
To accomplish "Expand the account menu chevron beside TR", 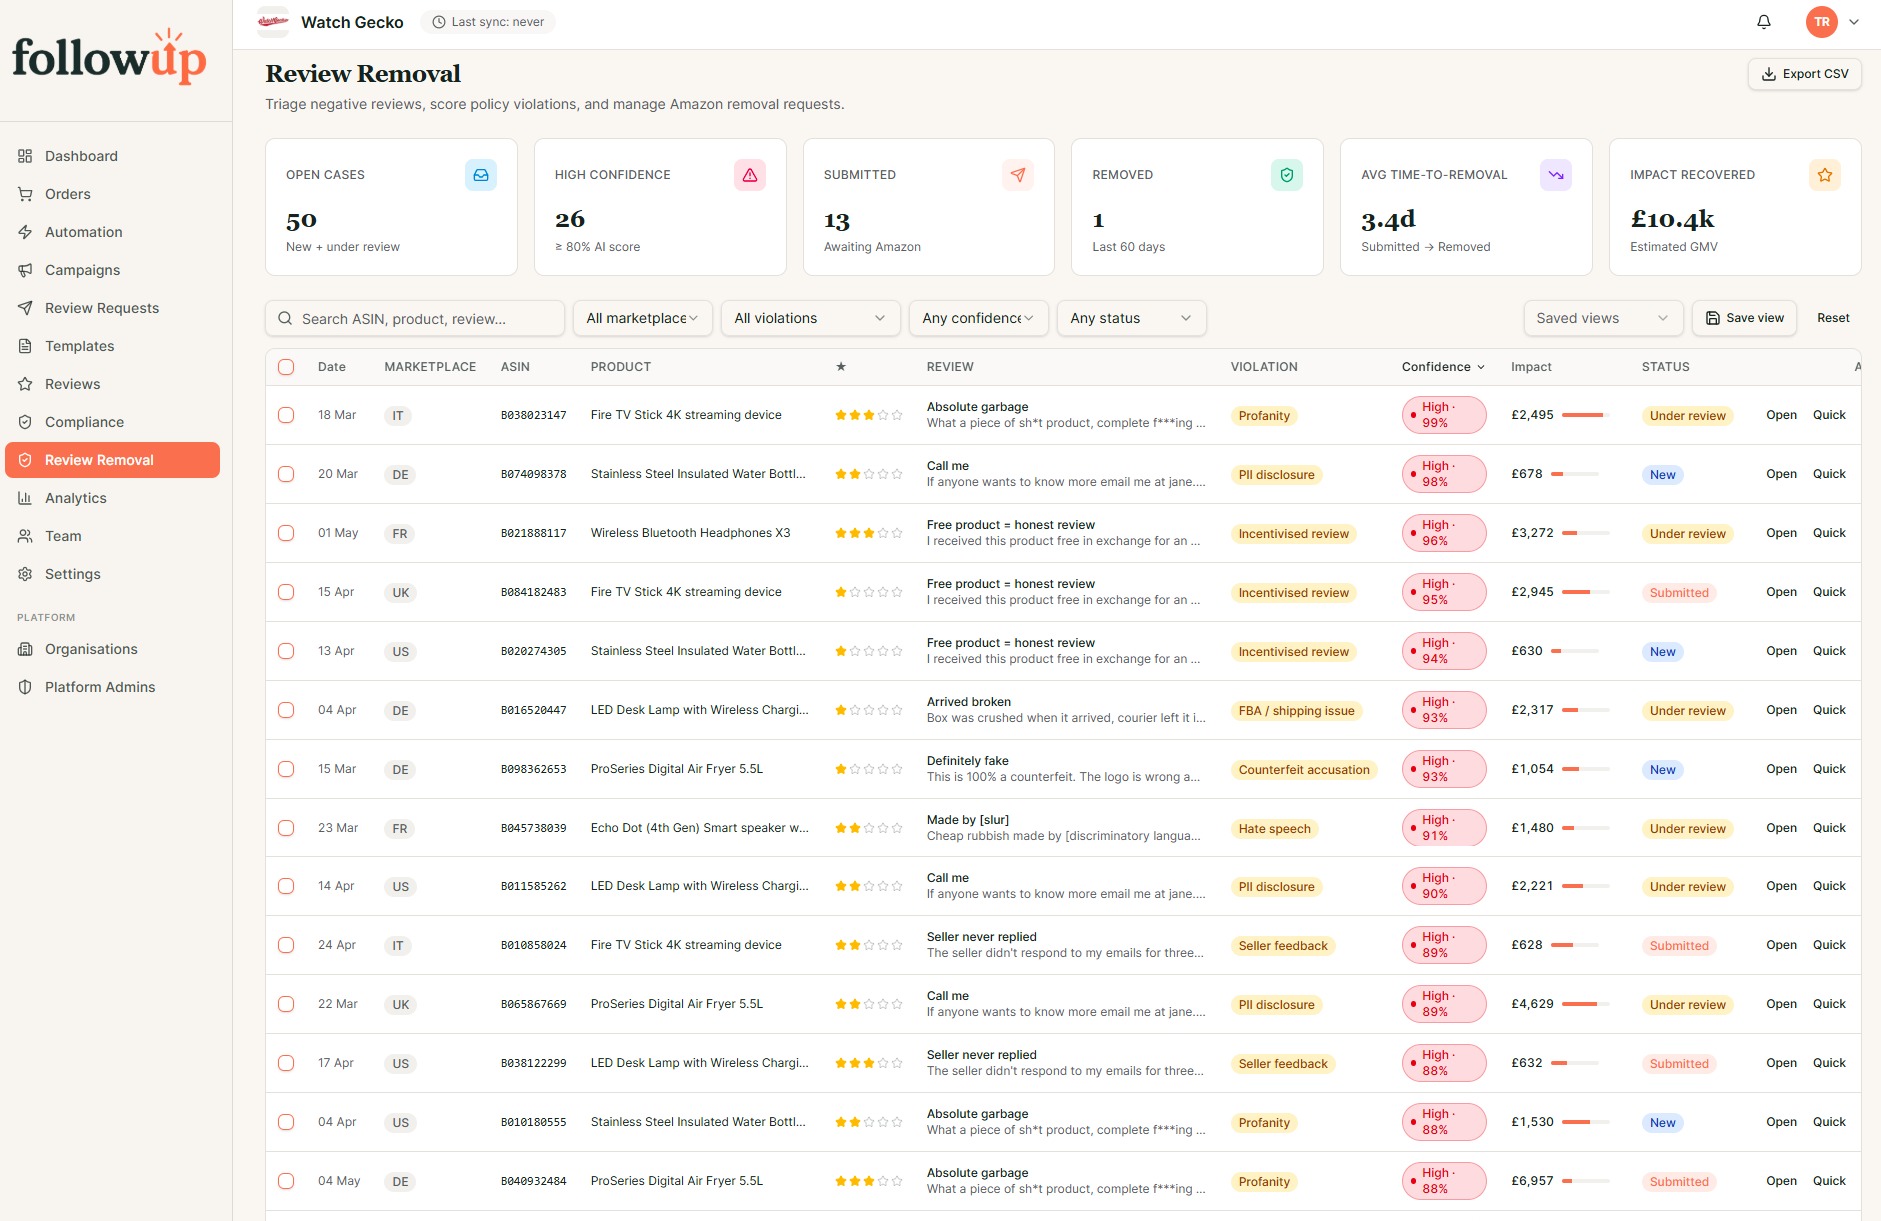I will tap(1854, 22).
